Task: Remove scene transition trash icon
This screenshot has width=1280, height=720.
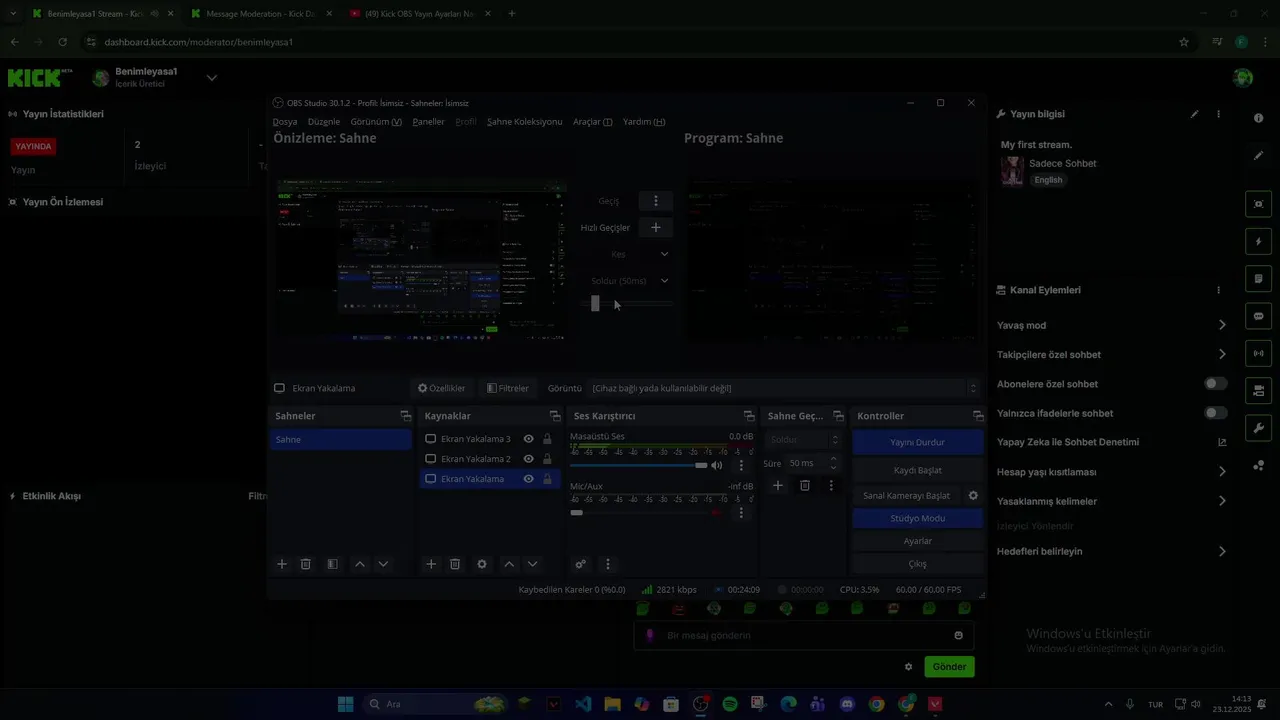Action: point(805,485)
